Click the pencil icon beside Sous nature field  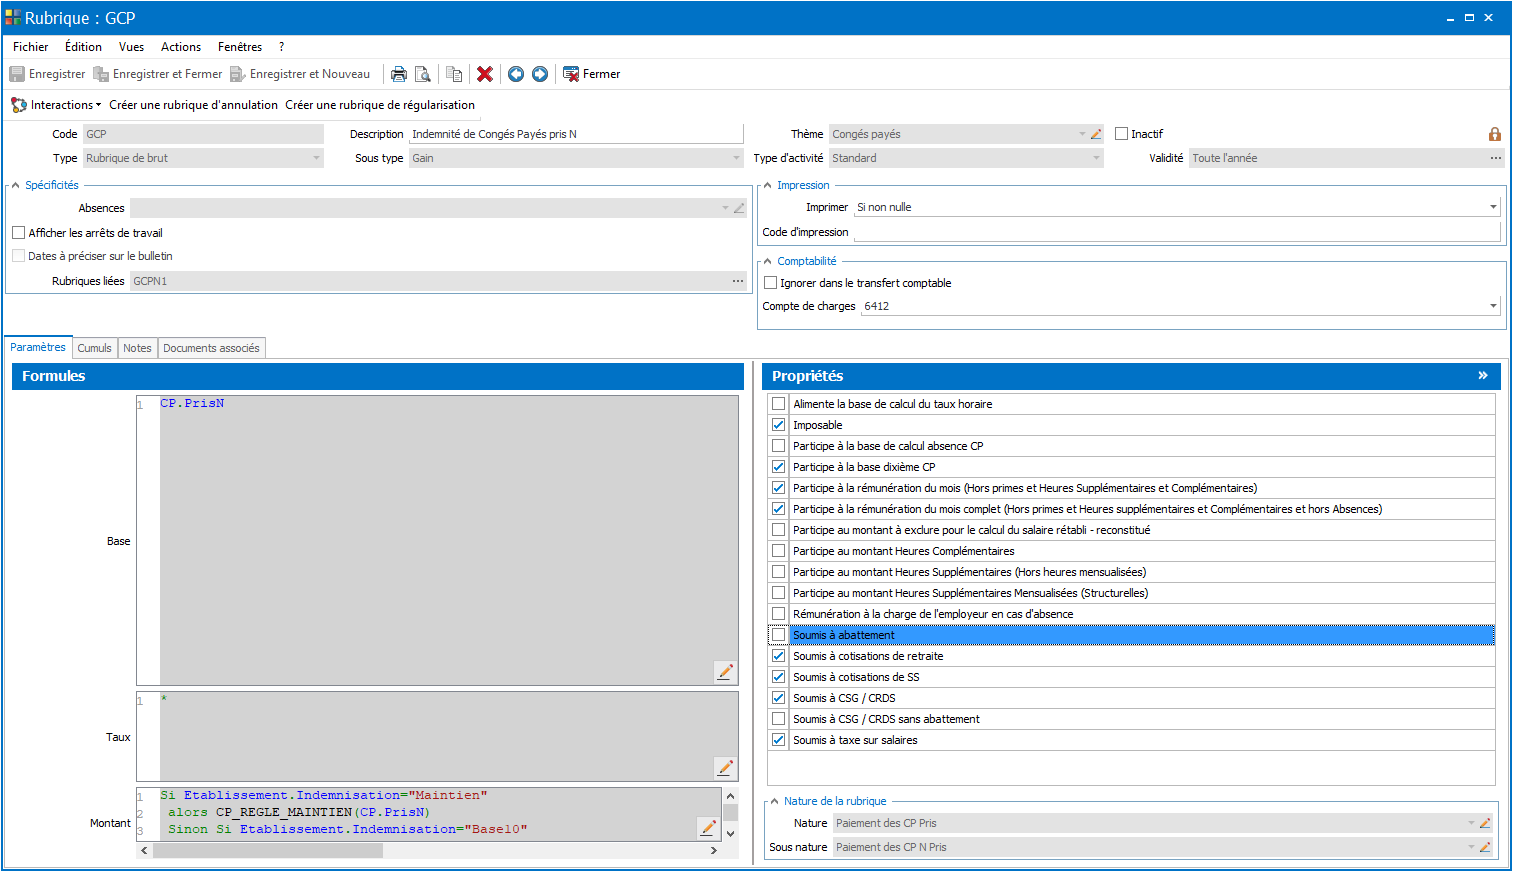(1485, 847)
